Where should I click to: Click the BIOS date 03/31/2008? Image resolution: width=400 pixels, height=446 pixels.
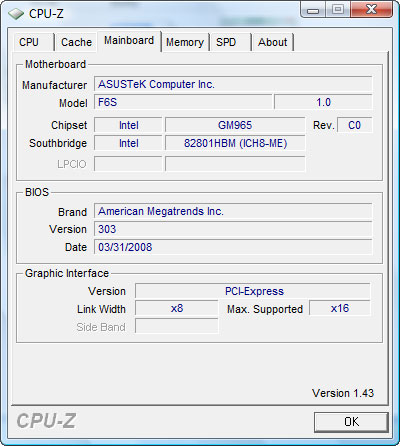(x=233, y=247)
